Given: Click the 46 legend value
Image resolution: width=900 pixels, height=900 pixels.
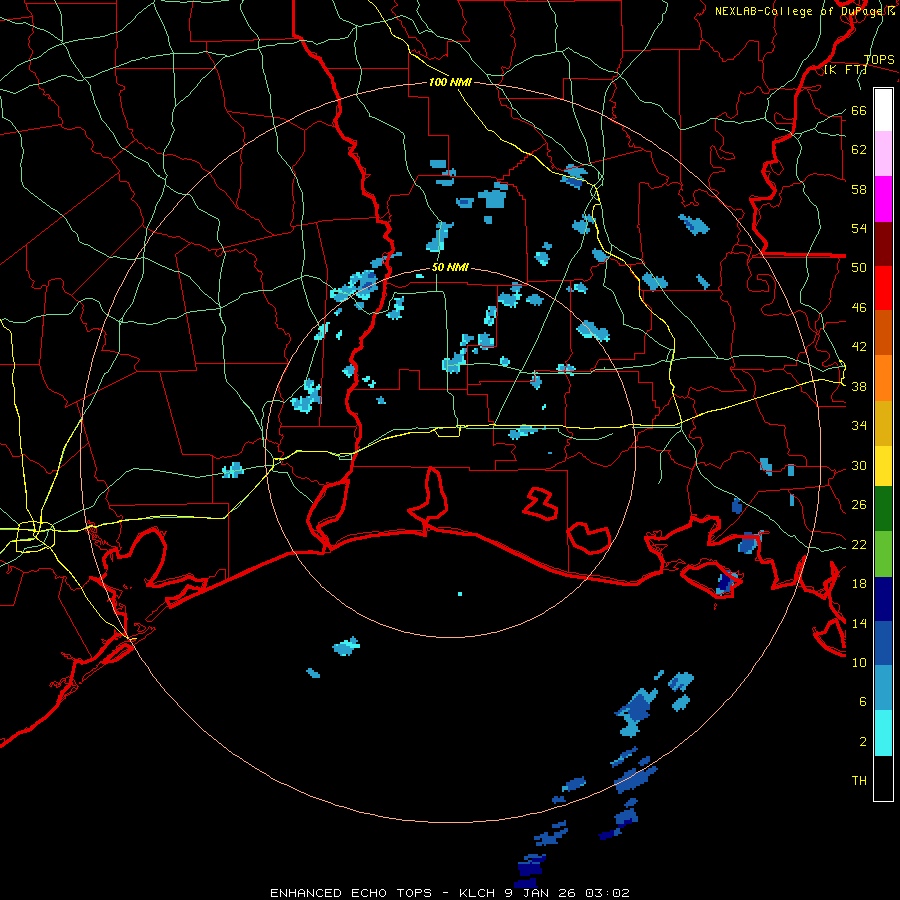Looking at the screenshot, I should [x=859, y=307].
